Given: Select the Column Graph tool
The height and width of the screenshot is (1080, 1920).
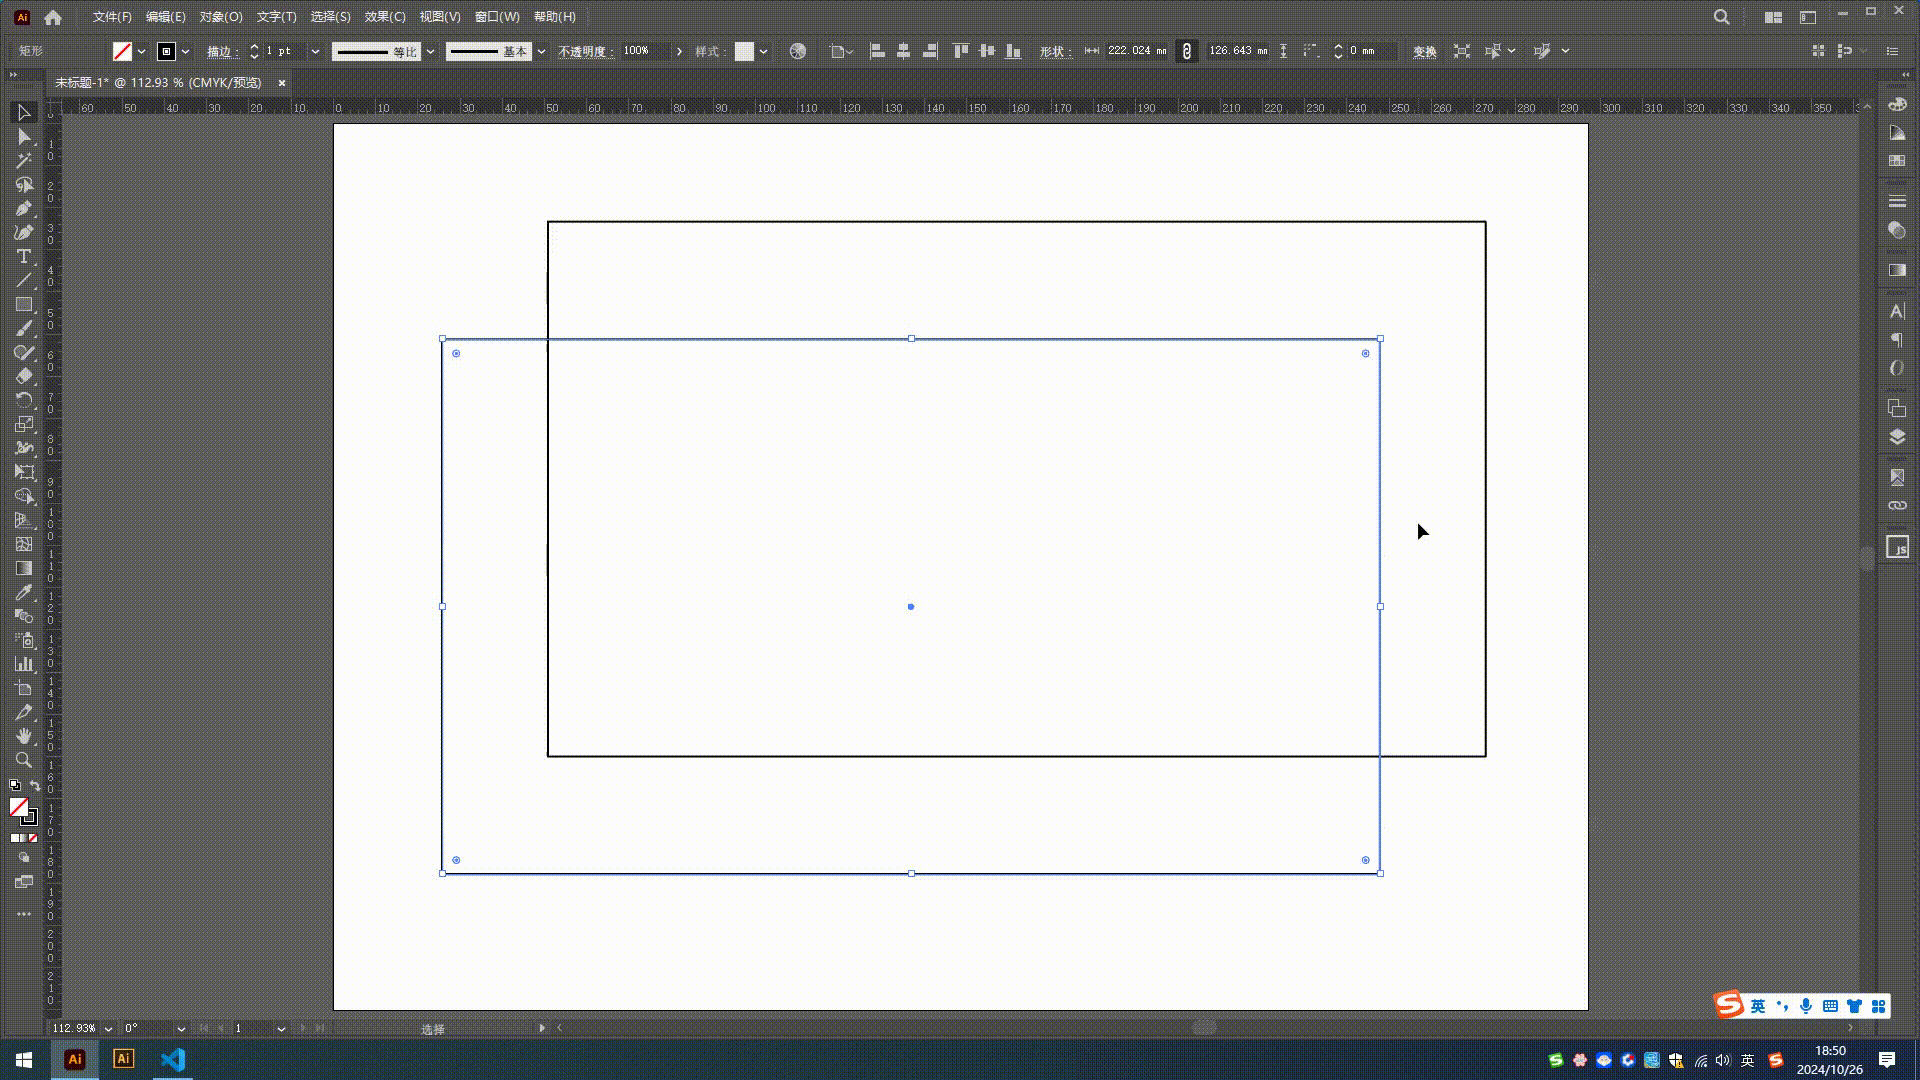Looking at the screenshot, I should 24,664.
